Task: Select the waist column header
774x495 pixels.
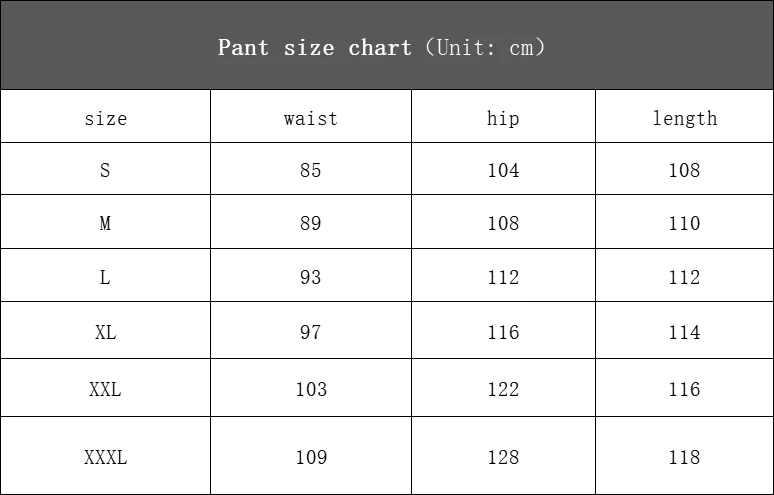Action: 311,116
